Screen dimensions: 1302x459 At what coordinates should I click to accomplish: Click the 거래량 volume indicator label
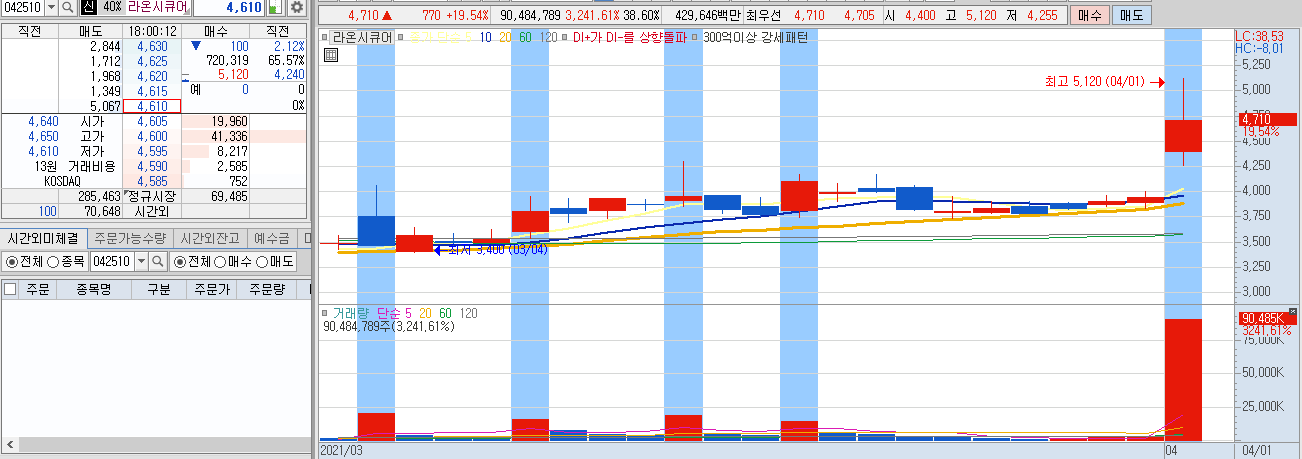pos(352,313)
